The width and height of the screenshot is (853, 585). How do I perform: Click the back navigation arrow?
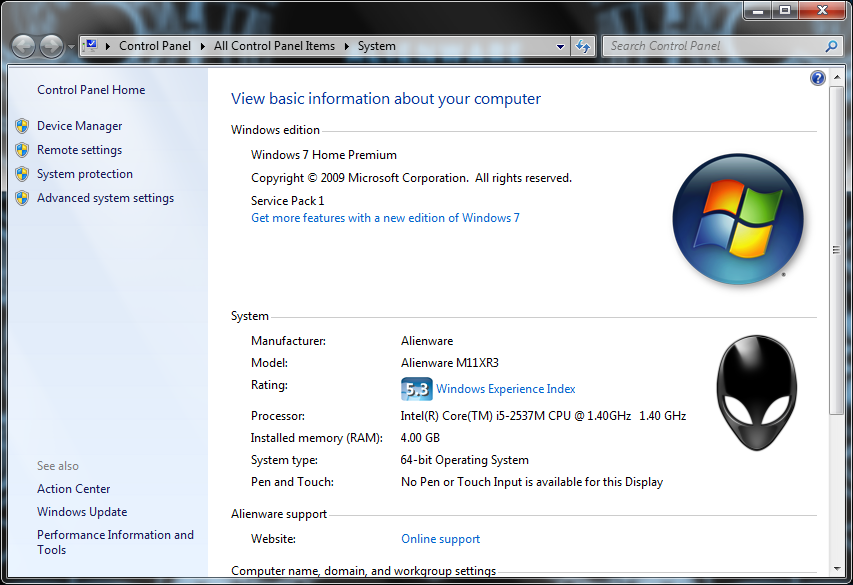(22, 45)
